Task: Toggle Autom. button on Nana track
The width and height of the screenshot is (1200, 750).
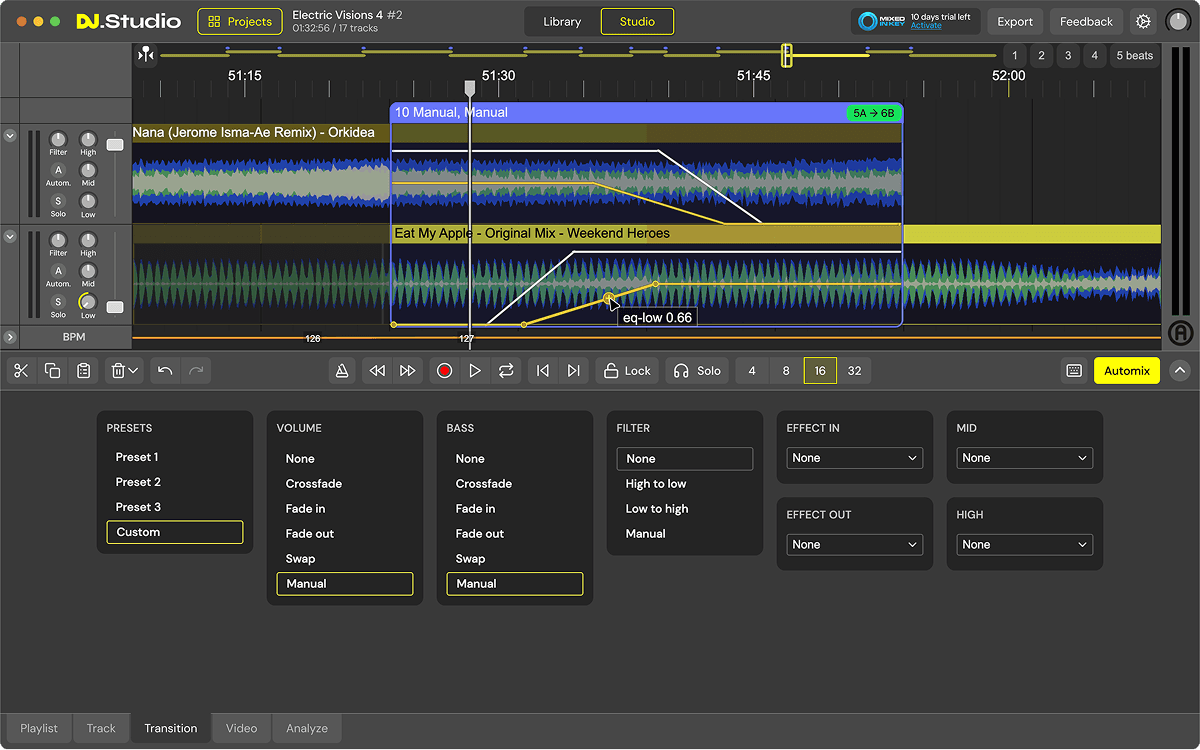Action: click(58, 171)
